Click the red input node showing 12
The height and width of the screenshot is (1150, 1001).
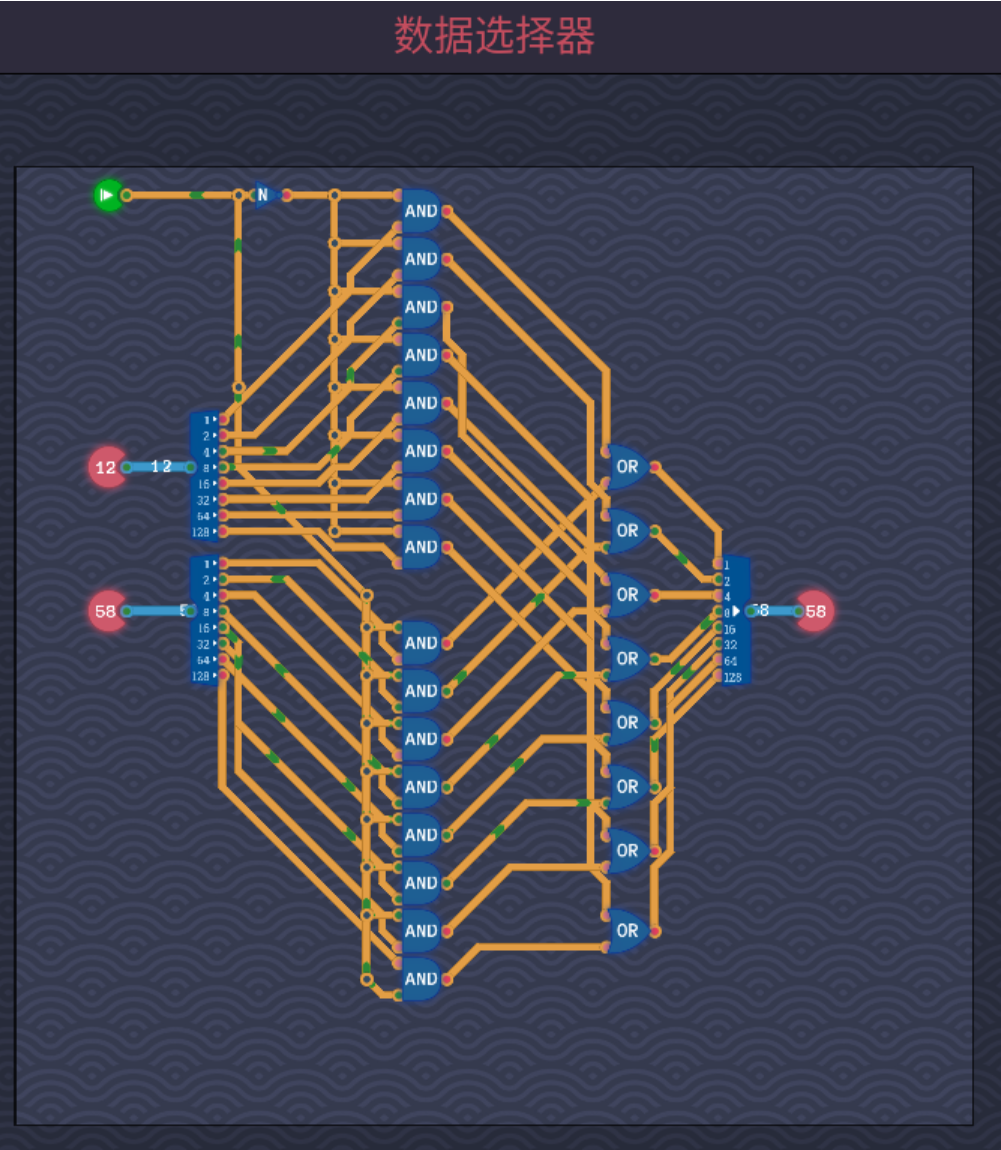[106, 467]
